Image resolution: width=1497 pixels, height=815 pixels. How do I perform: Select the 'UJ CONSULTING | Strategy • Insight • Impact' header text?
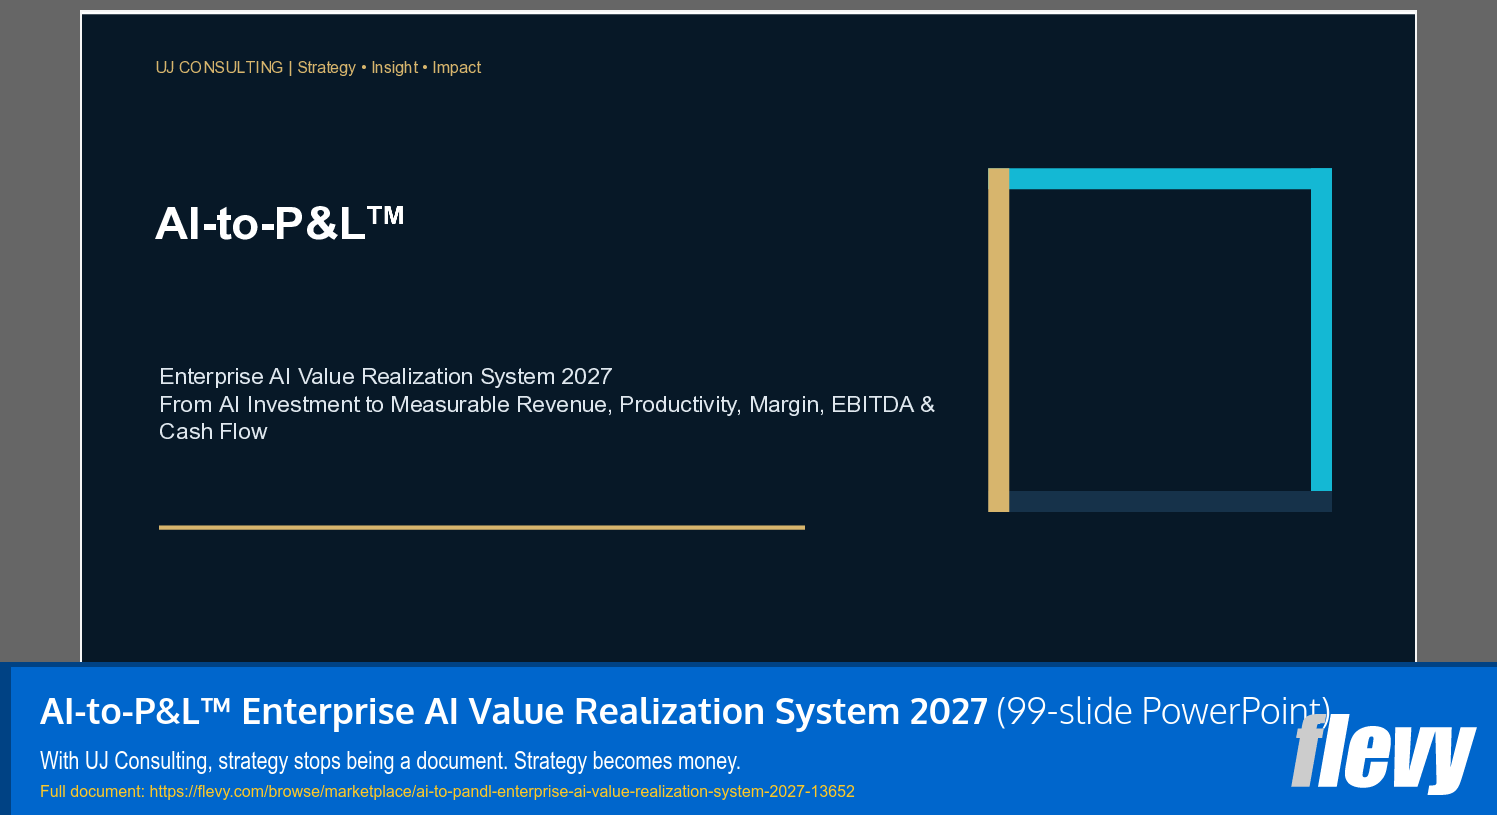[318, 67]
